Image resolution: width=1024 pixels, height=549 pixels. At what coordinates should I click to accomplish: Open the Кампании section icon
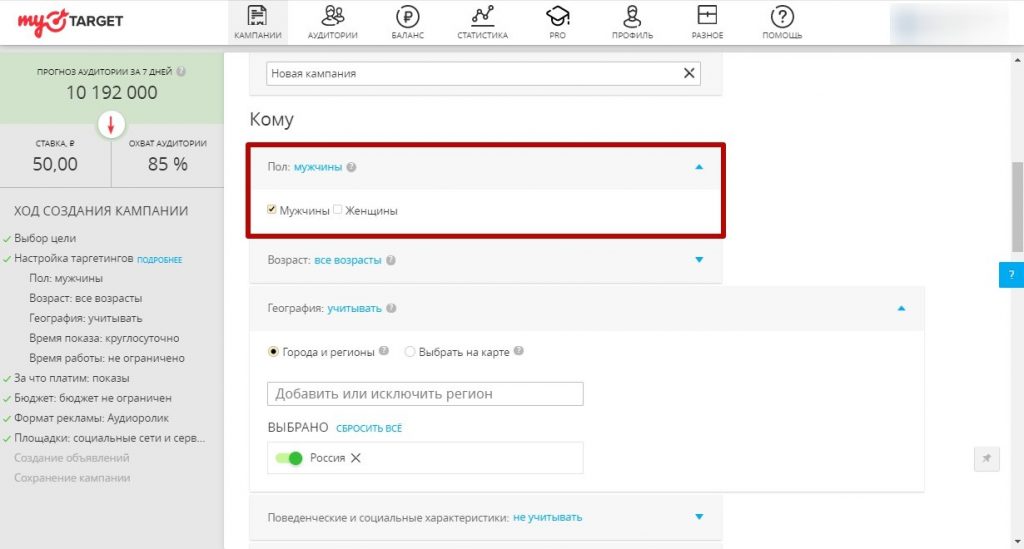tap(257, 17)
